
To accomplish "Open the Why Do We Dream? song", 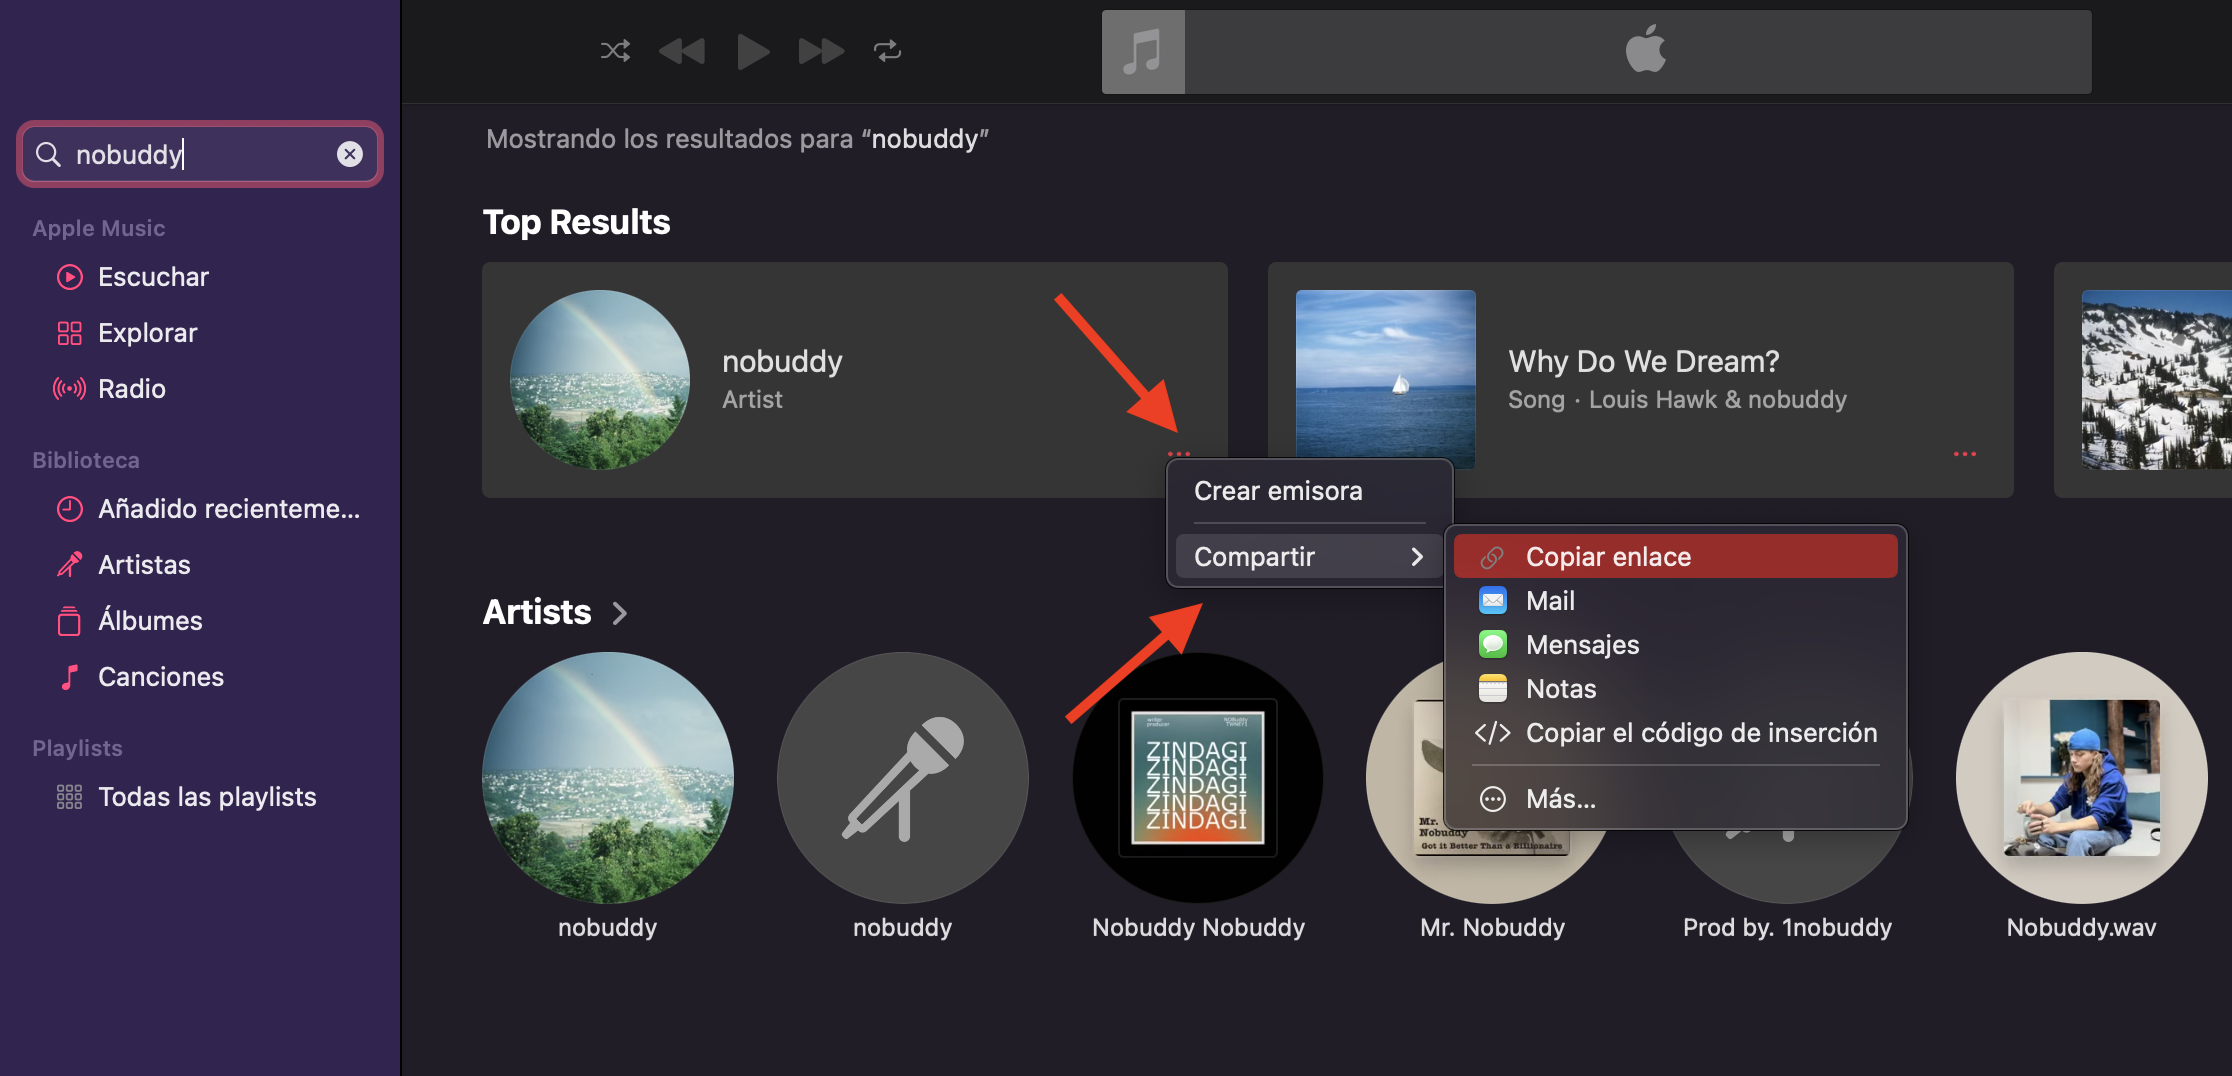I will click(1640, 380).
